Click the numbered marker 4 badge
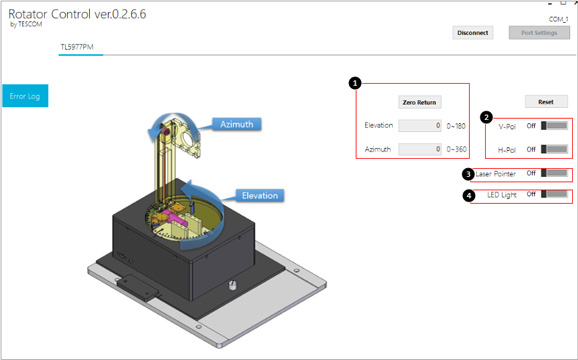This screenshot has width=578, height=360. tap(468, 195)
